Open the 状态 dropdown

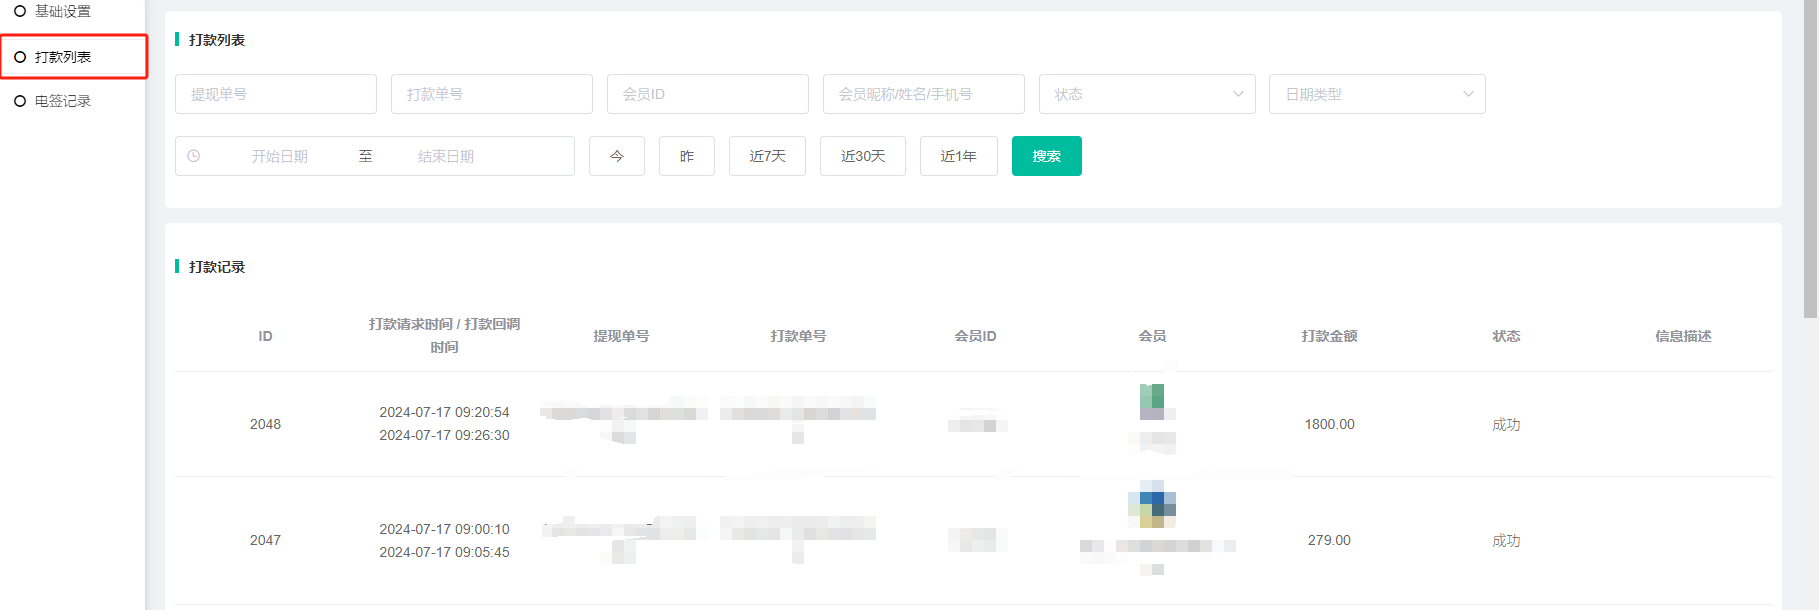click(1147, 94)
